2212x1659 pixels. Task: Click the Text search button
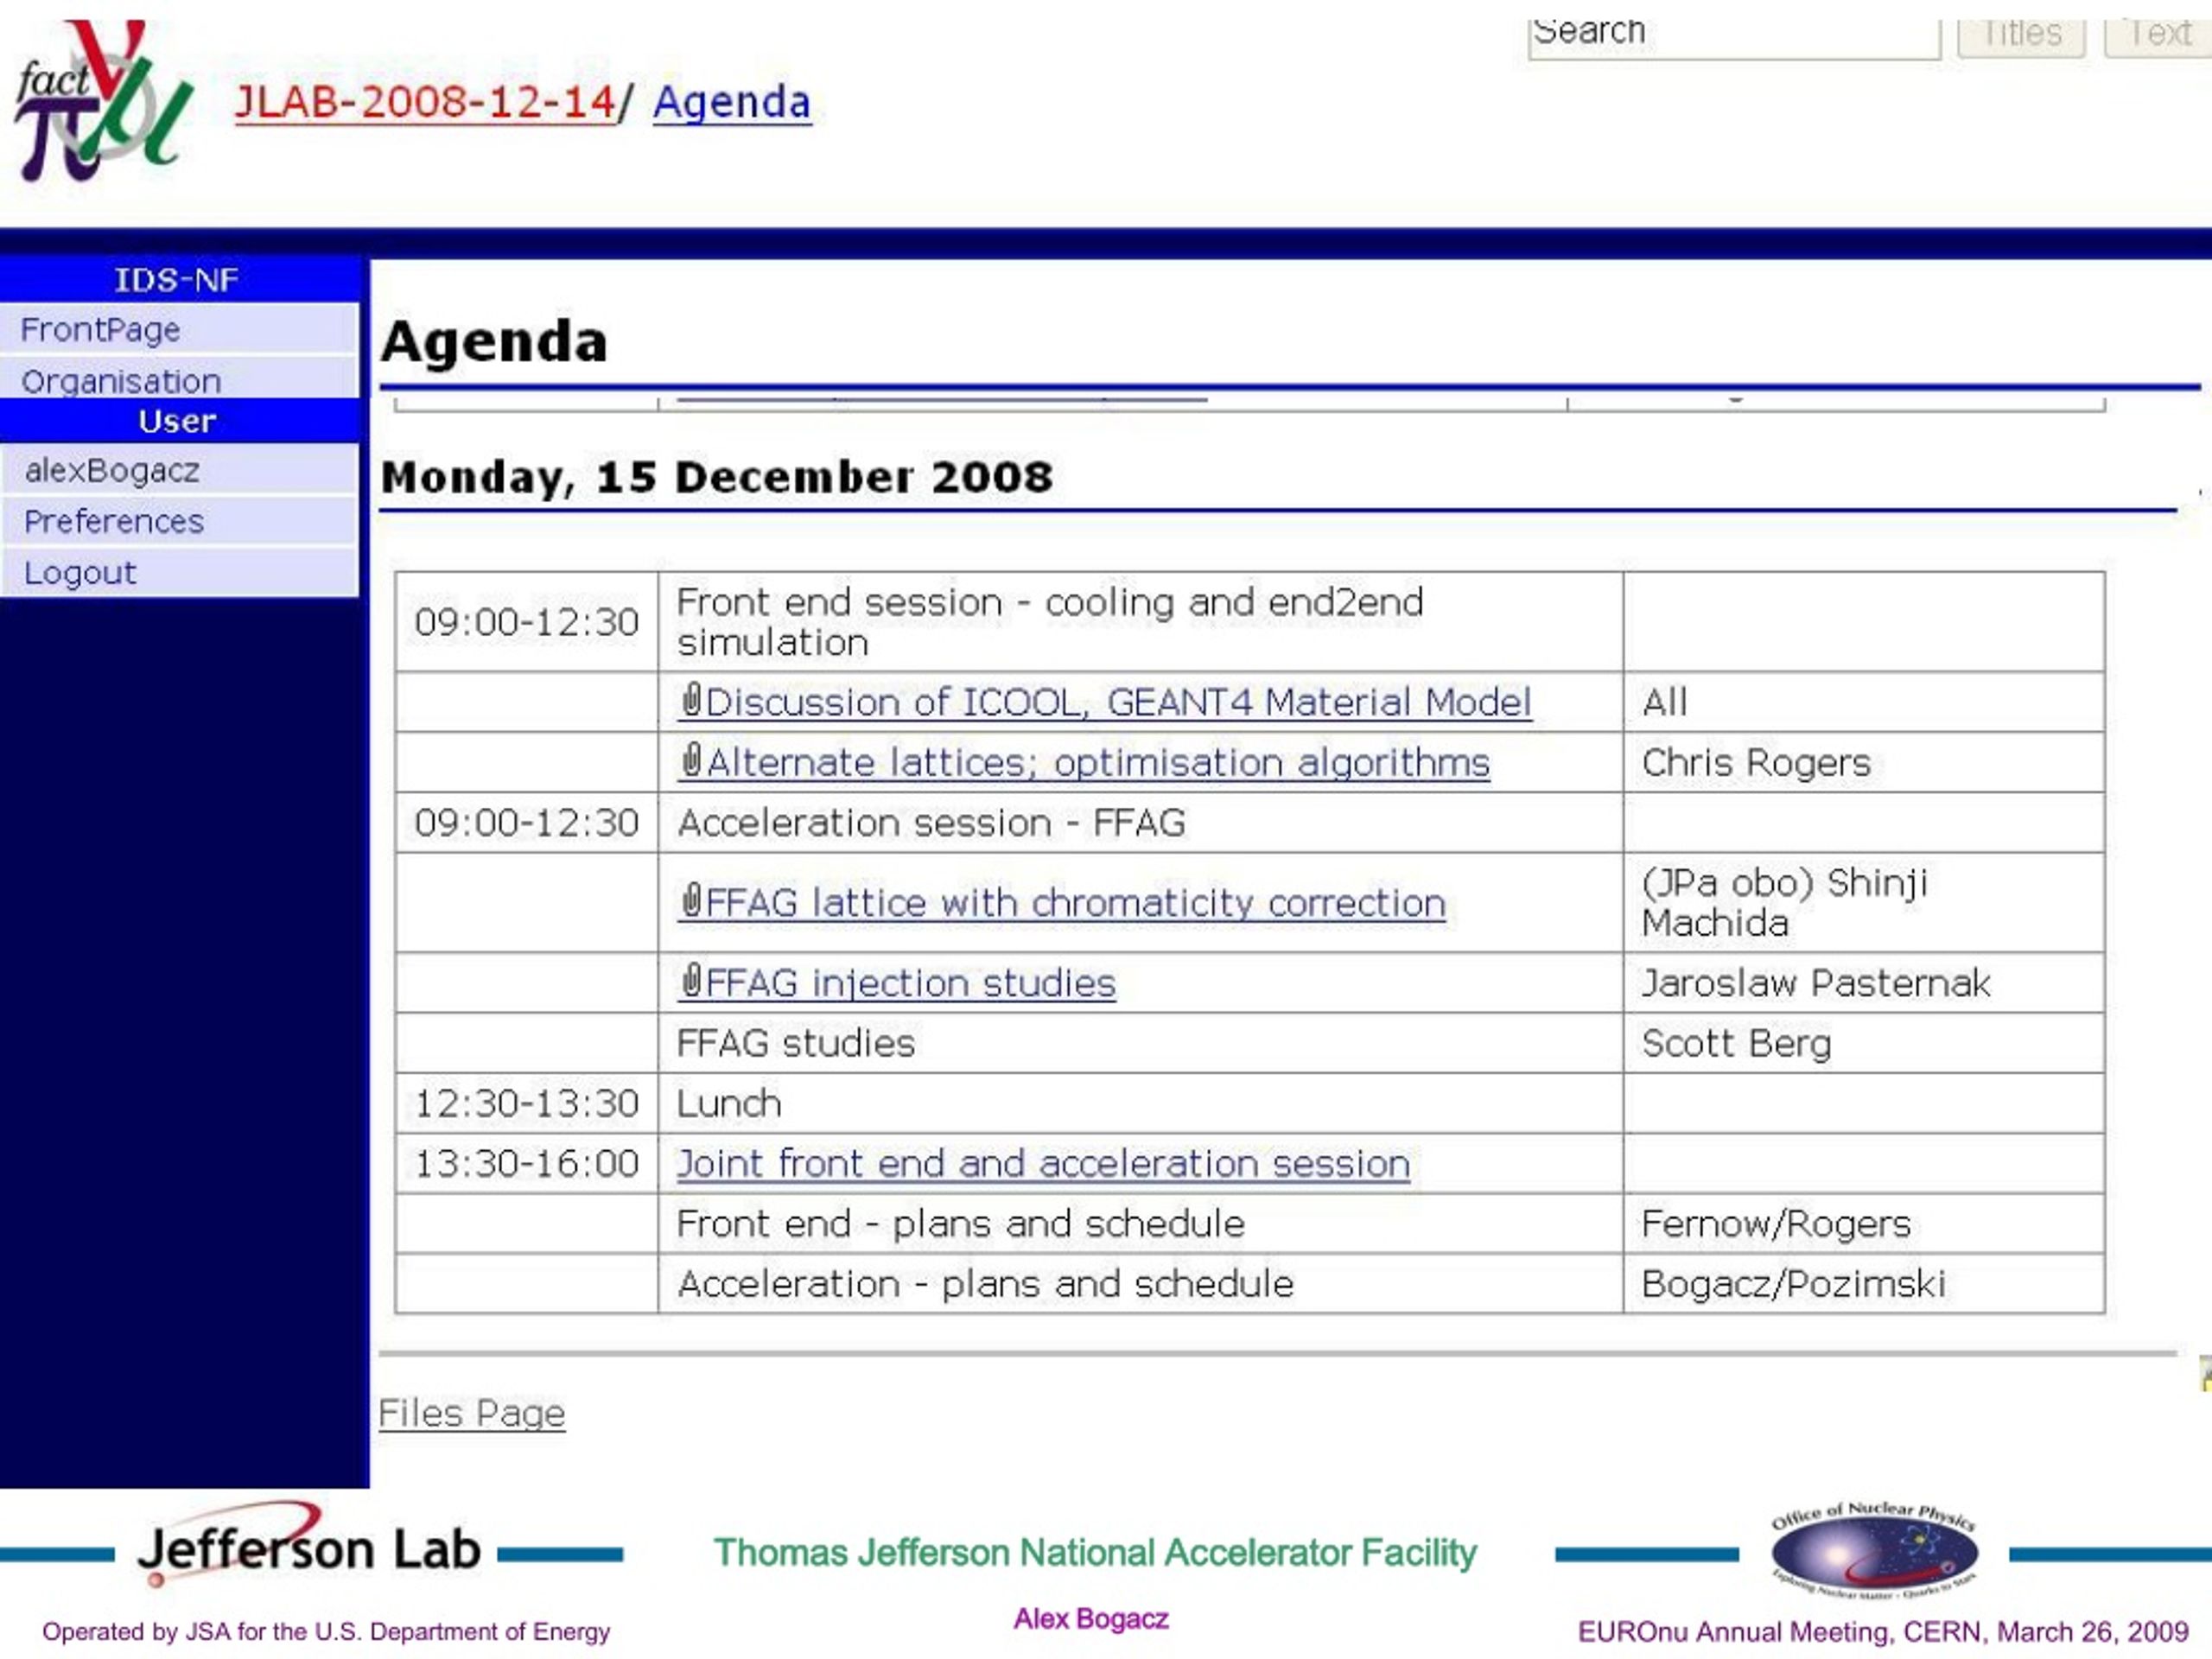tap(2158, 36)
